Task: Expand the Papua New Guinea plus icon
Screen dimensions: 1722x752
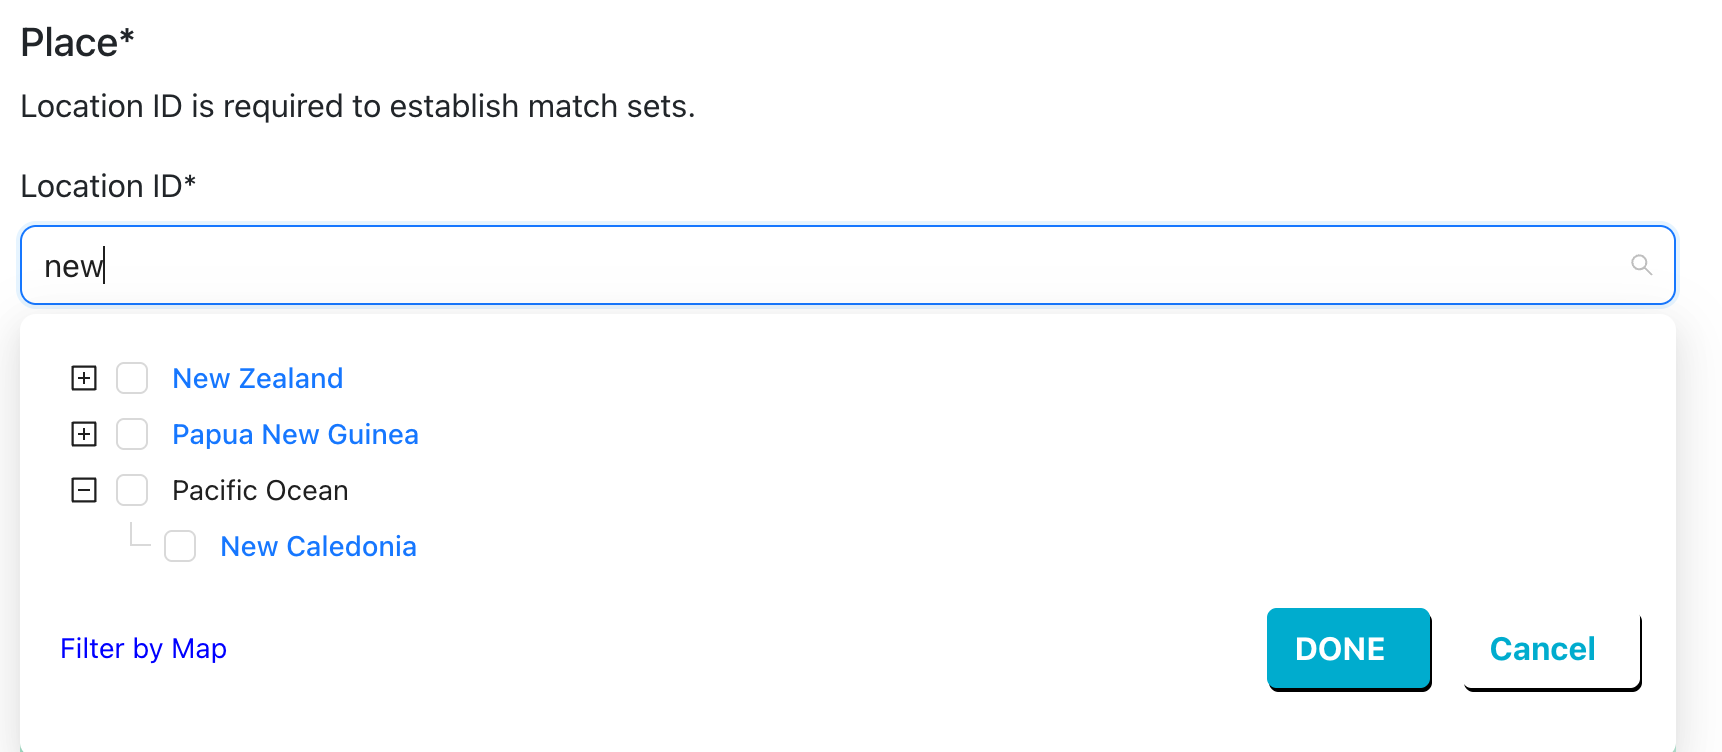Action: click(84, 434)
